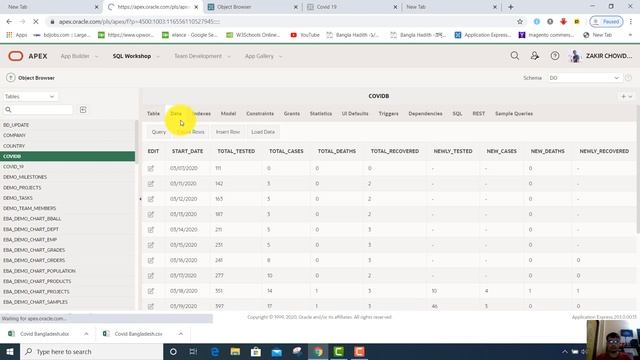Image resolution: width=640 pixels, height=360 pixels.
Task: Edit the row dated 03/16/2020
Action: [151, 260]
